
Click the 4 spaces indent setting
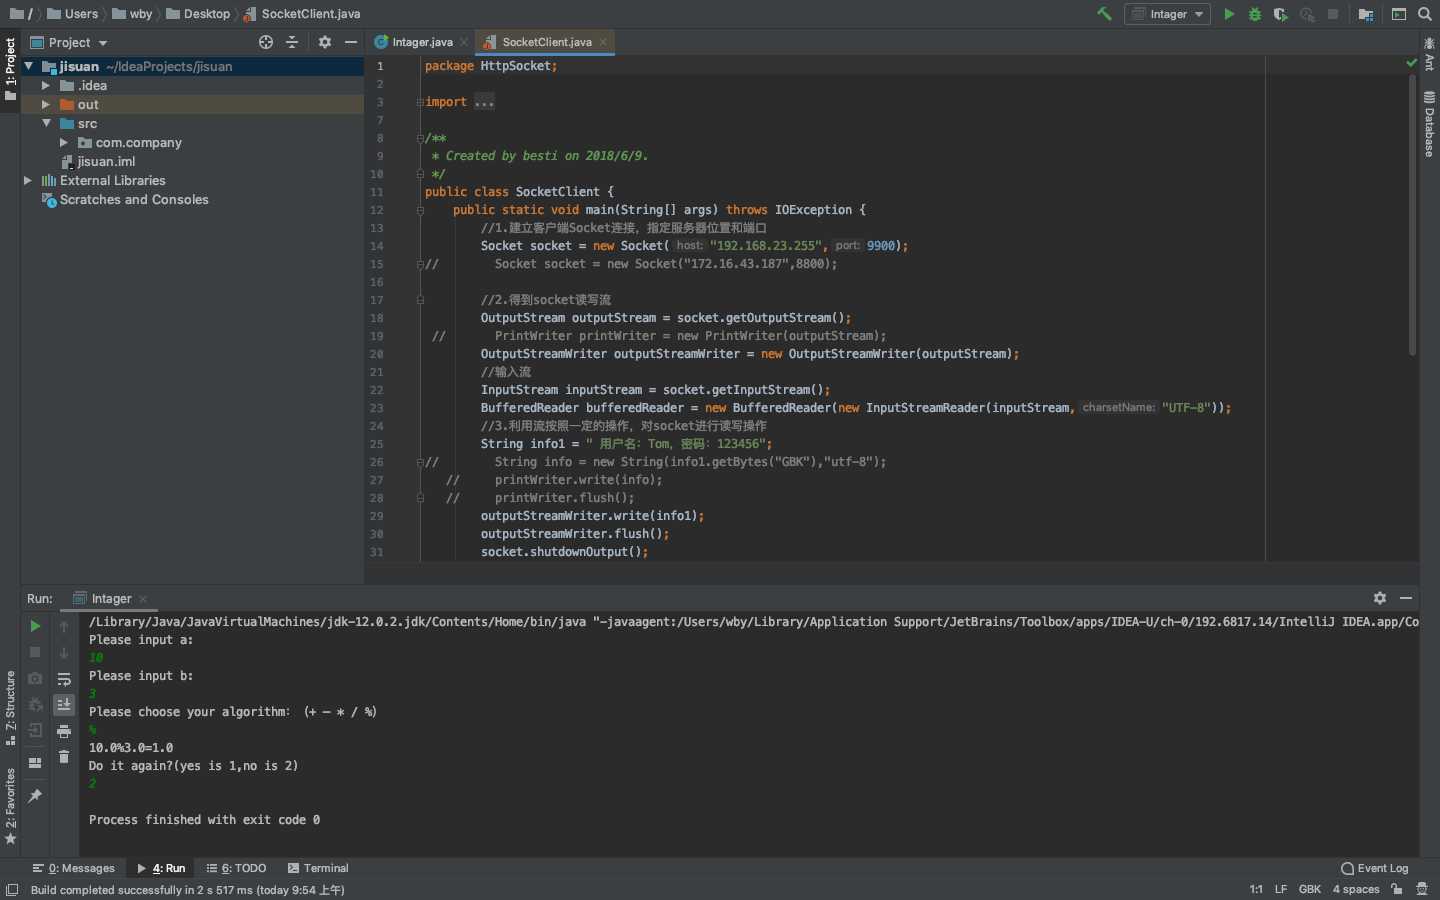[x=1356, y=889]
